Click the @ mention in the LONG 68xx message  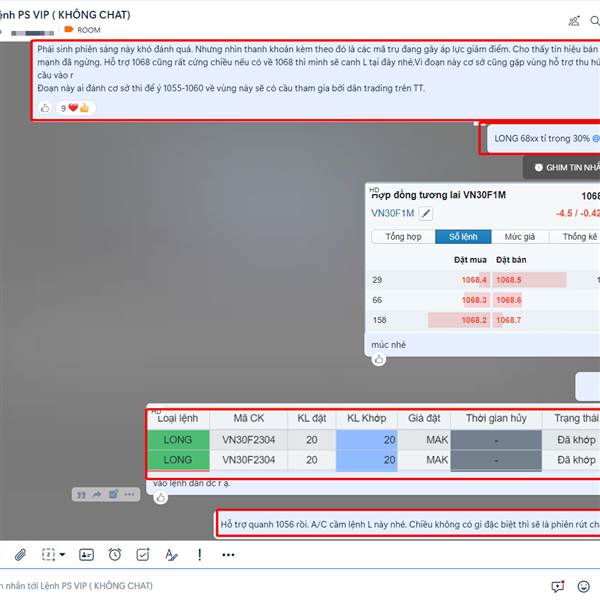point(596,139)
